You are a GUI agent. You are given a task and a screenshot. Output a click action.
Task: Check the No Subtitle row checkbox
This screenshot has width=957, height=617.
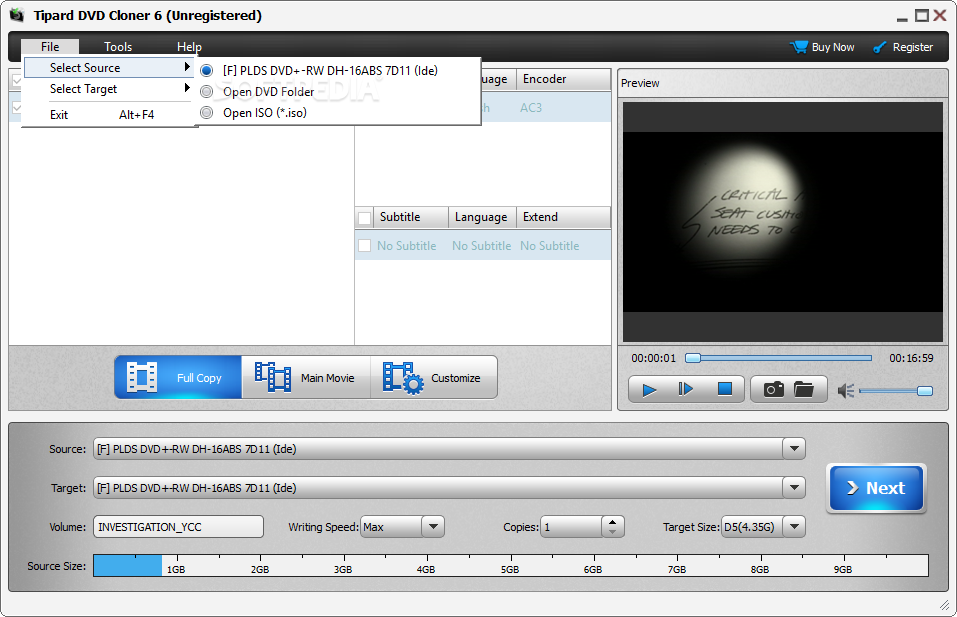[364, 245]
